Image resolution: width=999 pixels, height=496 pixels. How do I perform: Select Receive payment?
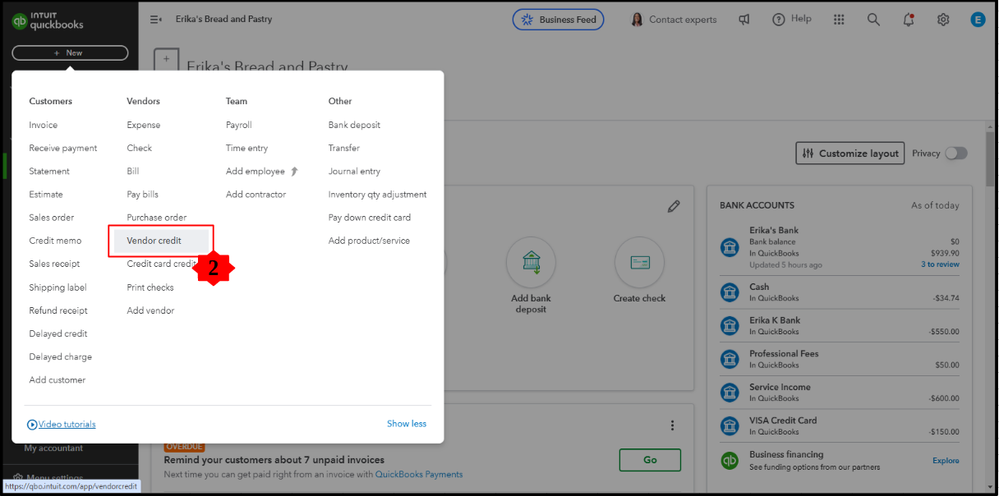[x=63, y=148]
